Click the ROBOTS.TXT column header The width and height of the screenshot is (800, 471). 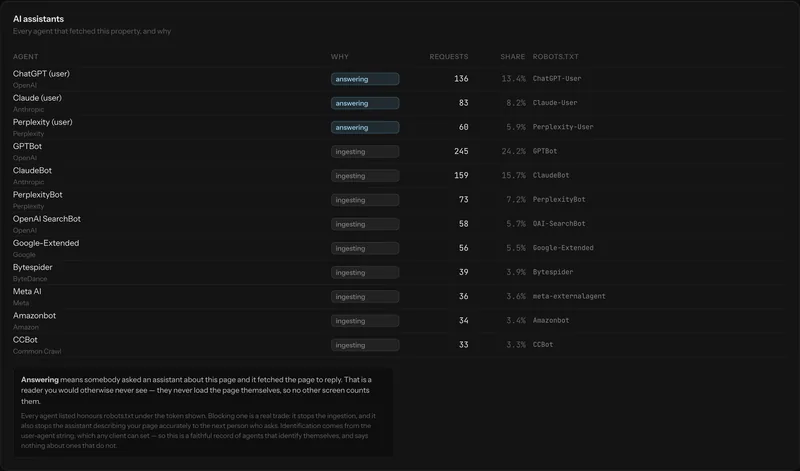[x=556, y=57]
